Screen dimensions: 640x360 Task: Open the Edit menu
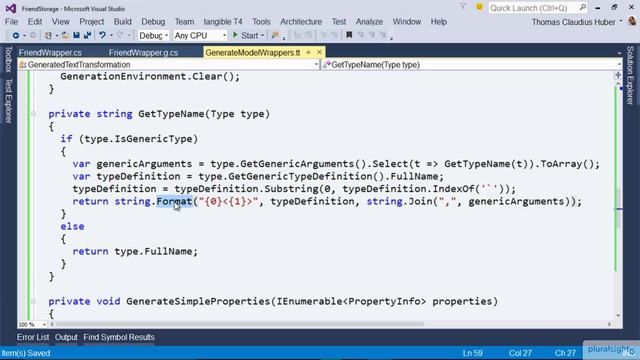coord(35,22)
